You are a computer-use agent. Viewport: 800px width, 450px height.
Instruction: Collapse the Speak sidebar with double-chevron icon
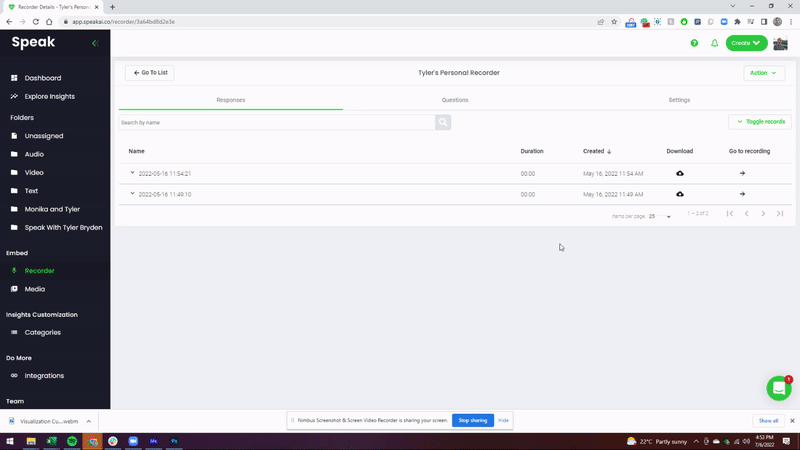click(x=95, y=43)
